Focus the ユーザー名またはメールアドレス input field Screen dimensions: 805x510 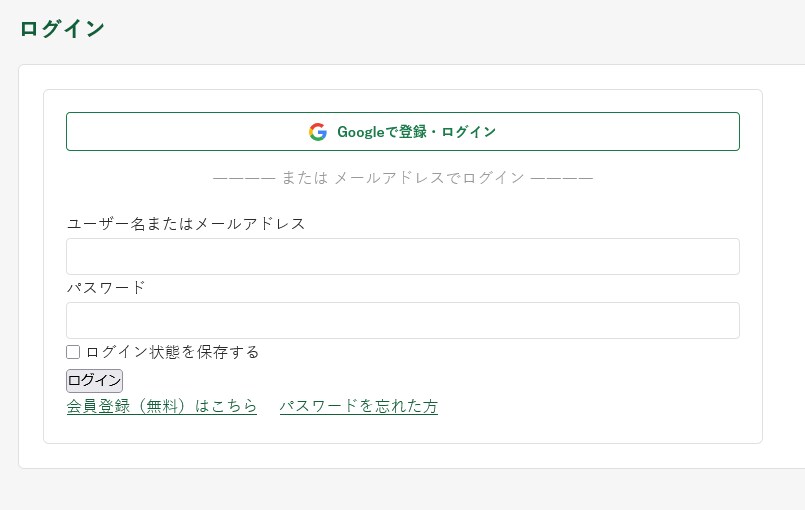coord(402,256)
